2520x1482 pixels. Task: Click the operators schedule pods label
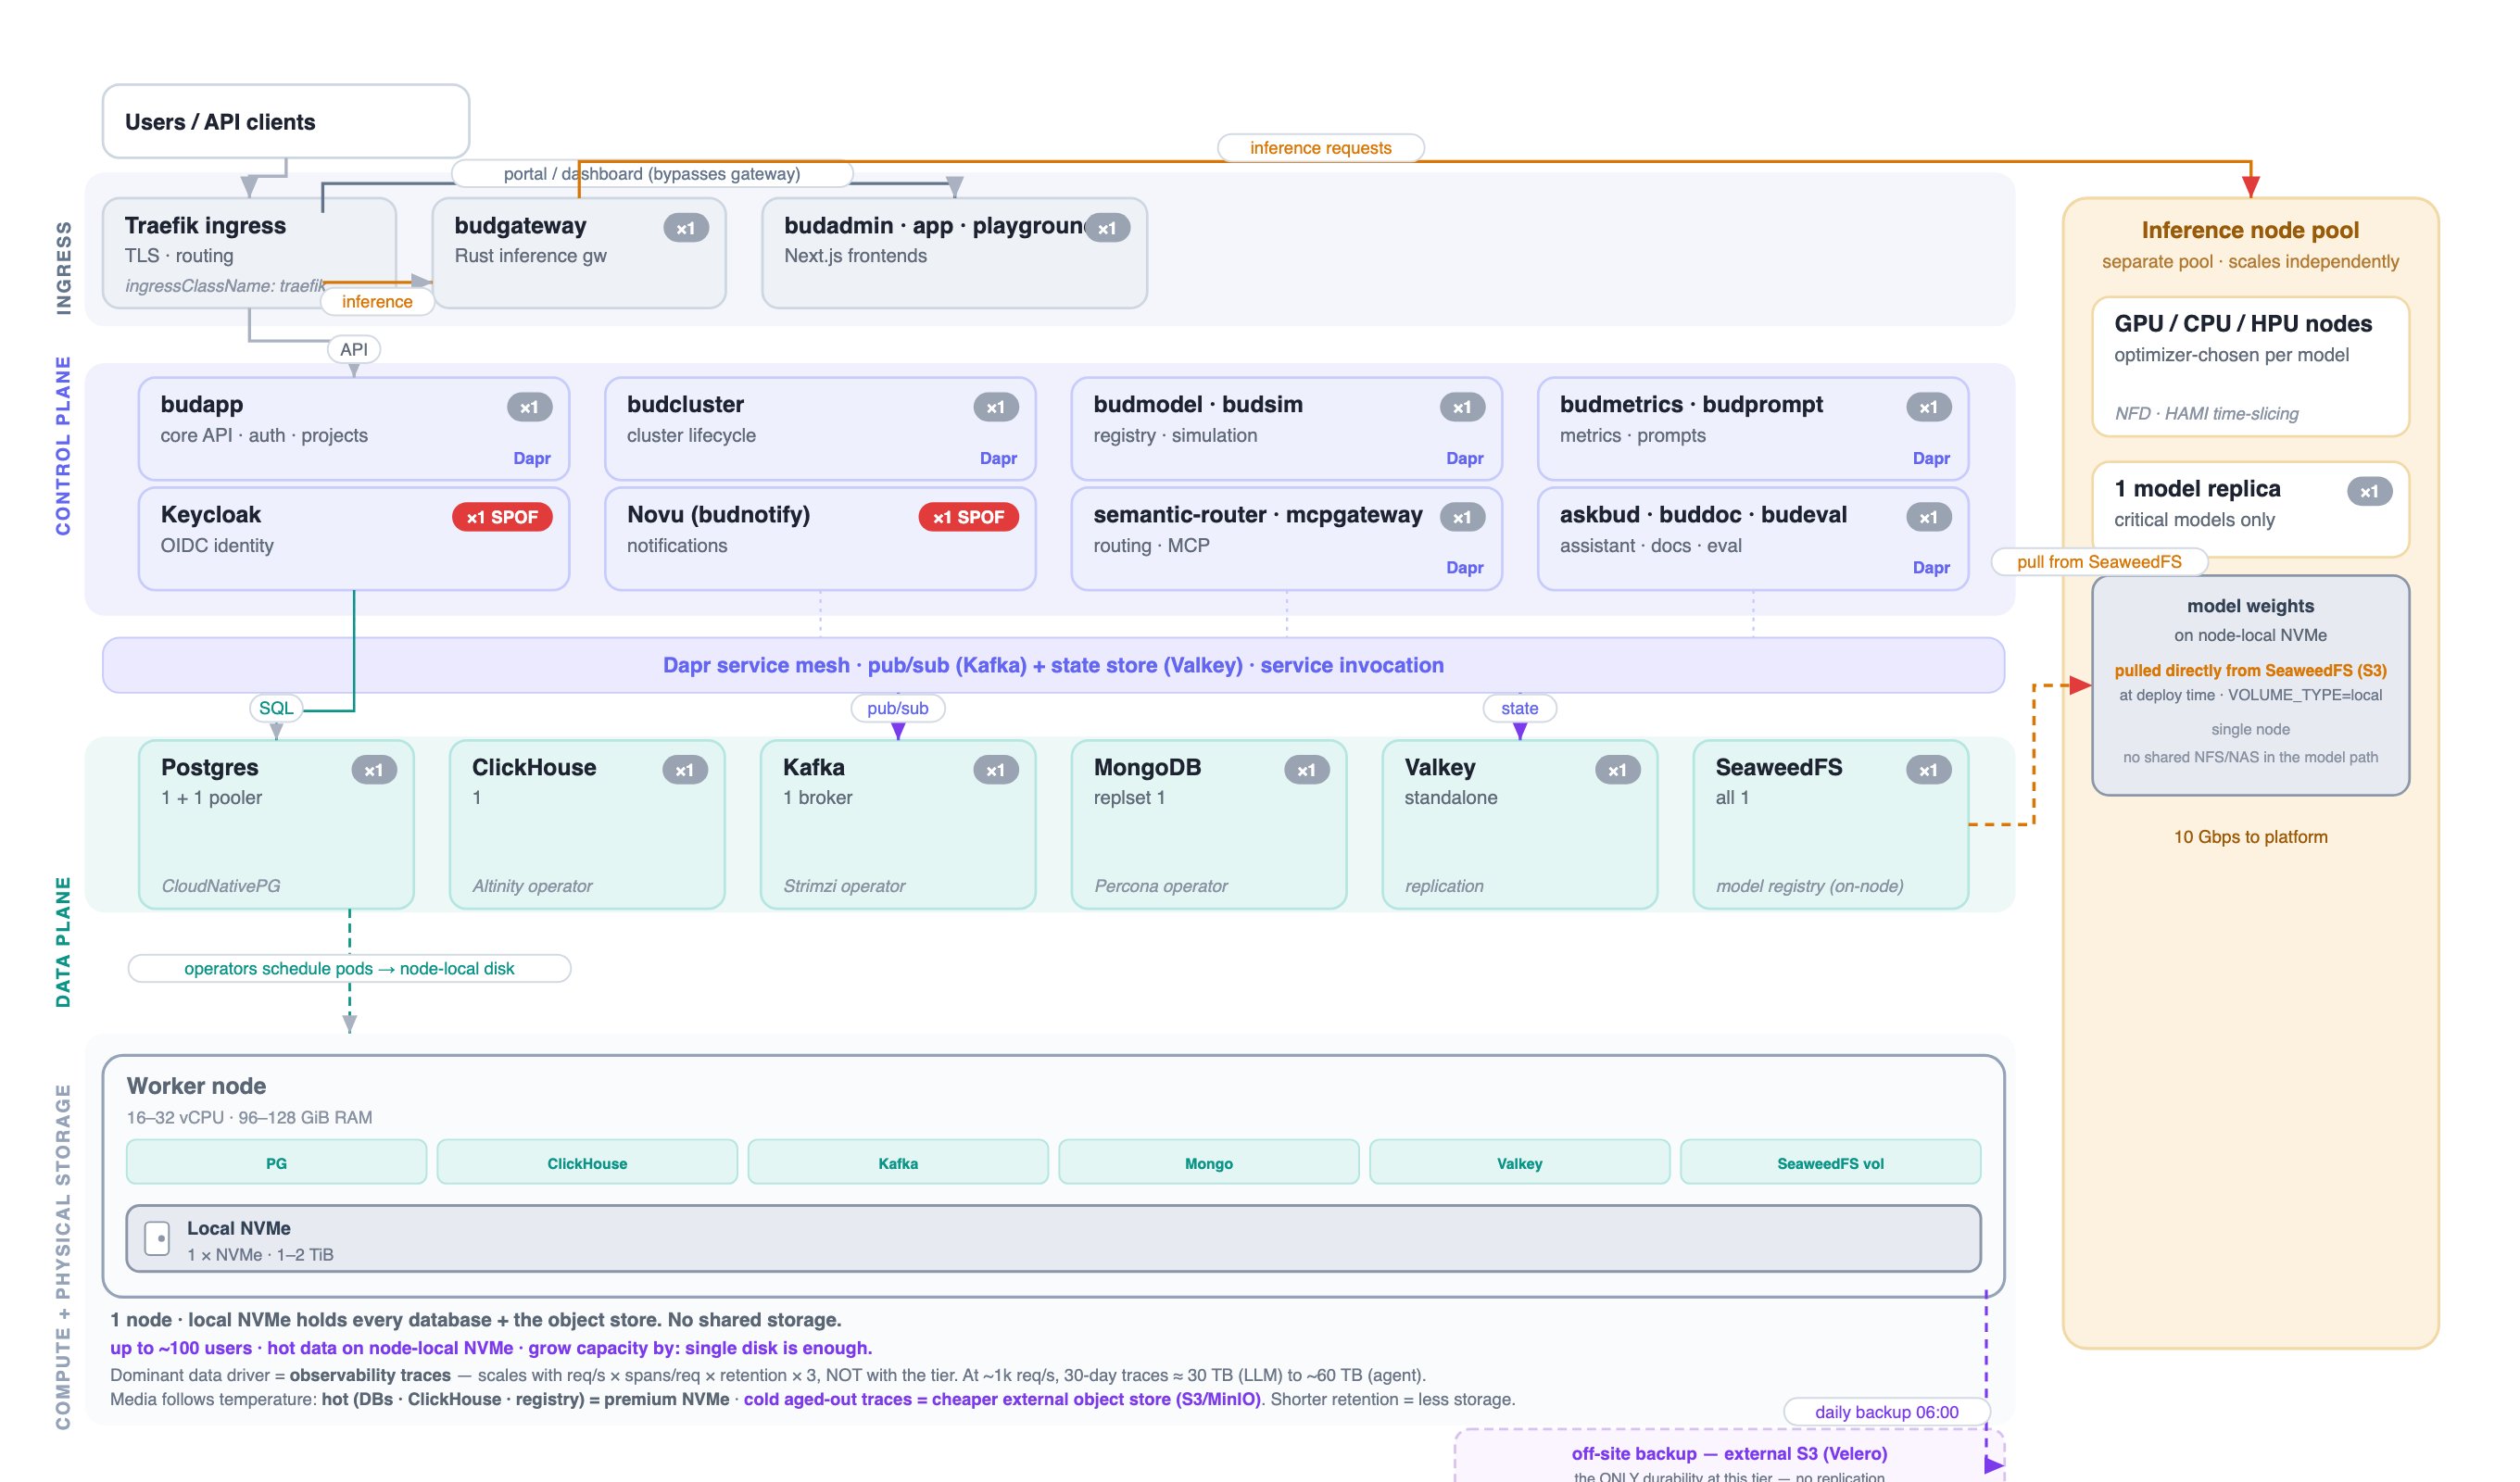tap(349, 968)
